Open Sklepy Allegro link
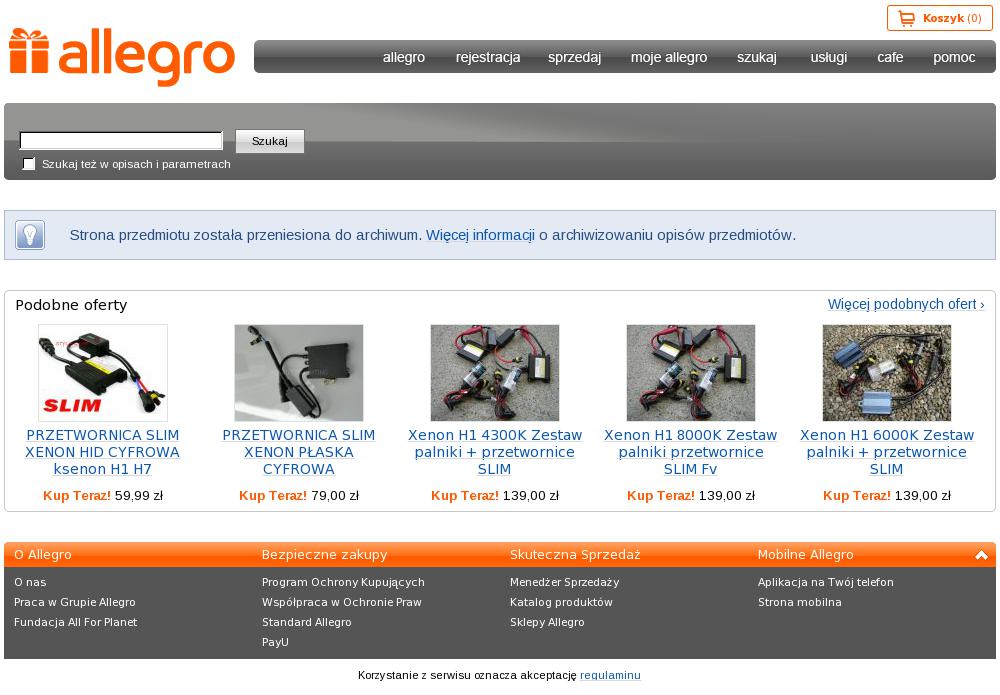The image size is (1000, 695). click(x=547, y=622)
